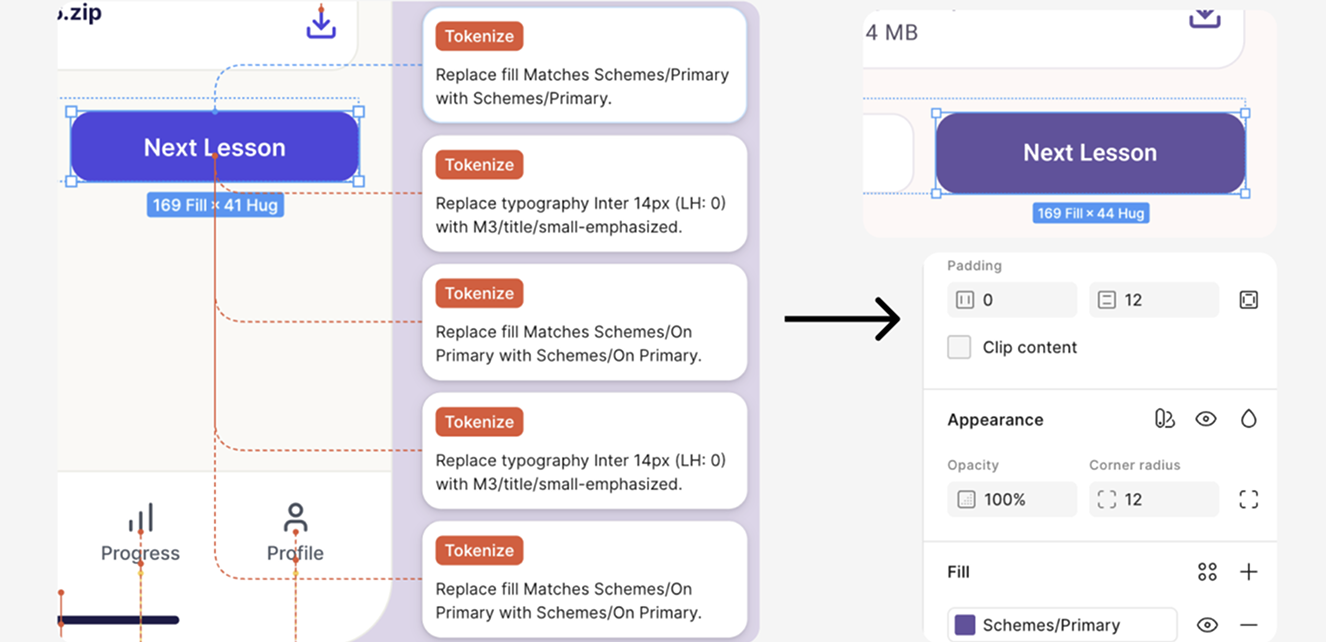1326x642 pixels.
Task: Select the purple Next Lesson button on right canvas
Action: click(1090, 153)
